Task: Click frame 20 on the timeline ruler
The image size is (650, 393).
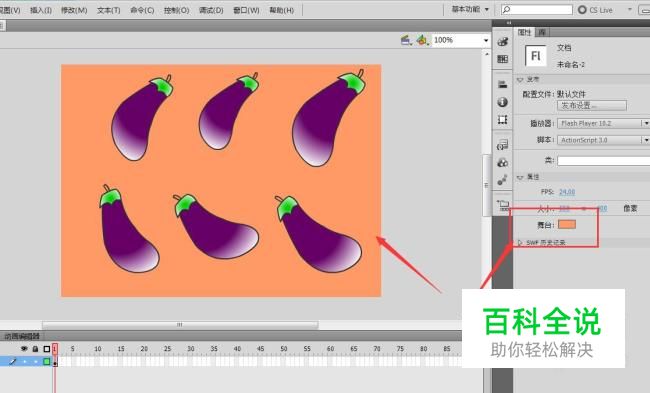Action: click(x=144, y=349)
